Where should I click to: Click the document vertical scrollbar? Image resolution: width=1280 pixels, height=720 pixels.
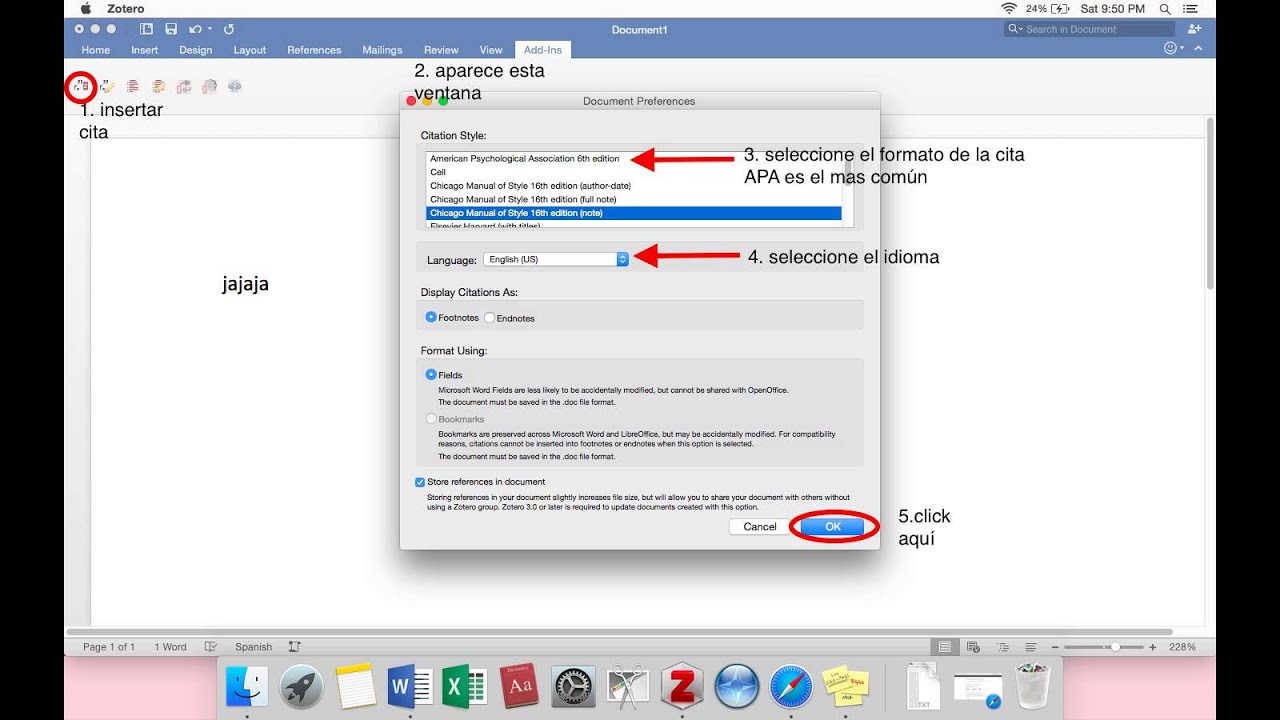tap(1209, 205)
